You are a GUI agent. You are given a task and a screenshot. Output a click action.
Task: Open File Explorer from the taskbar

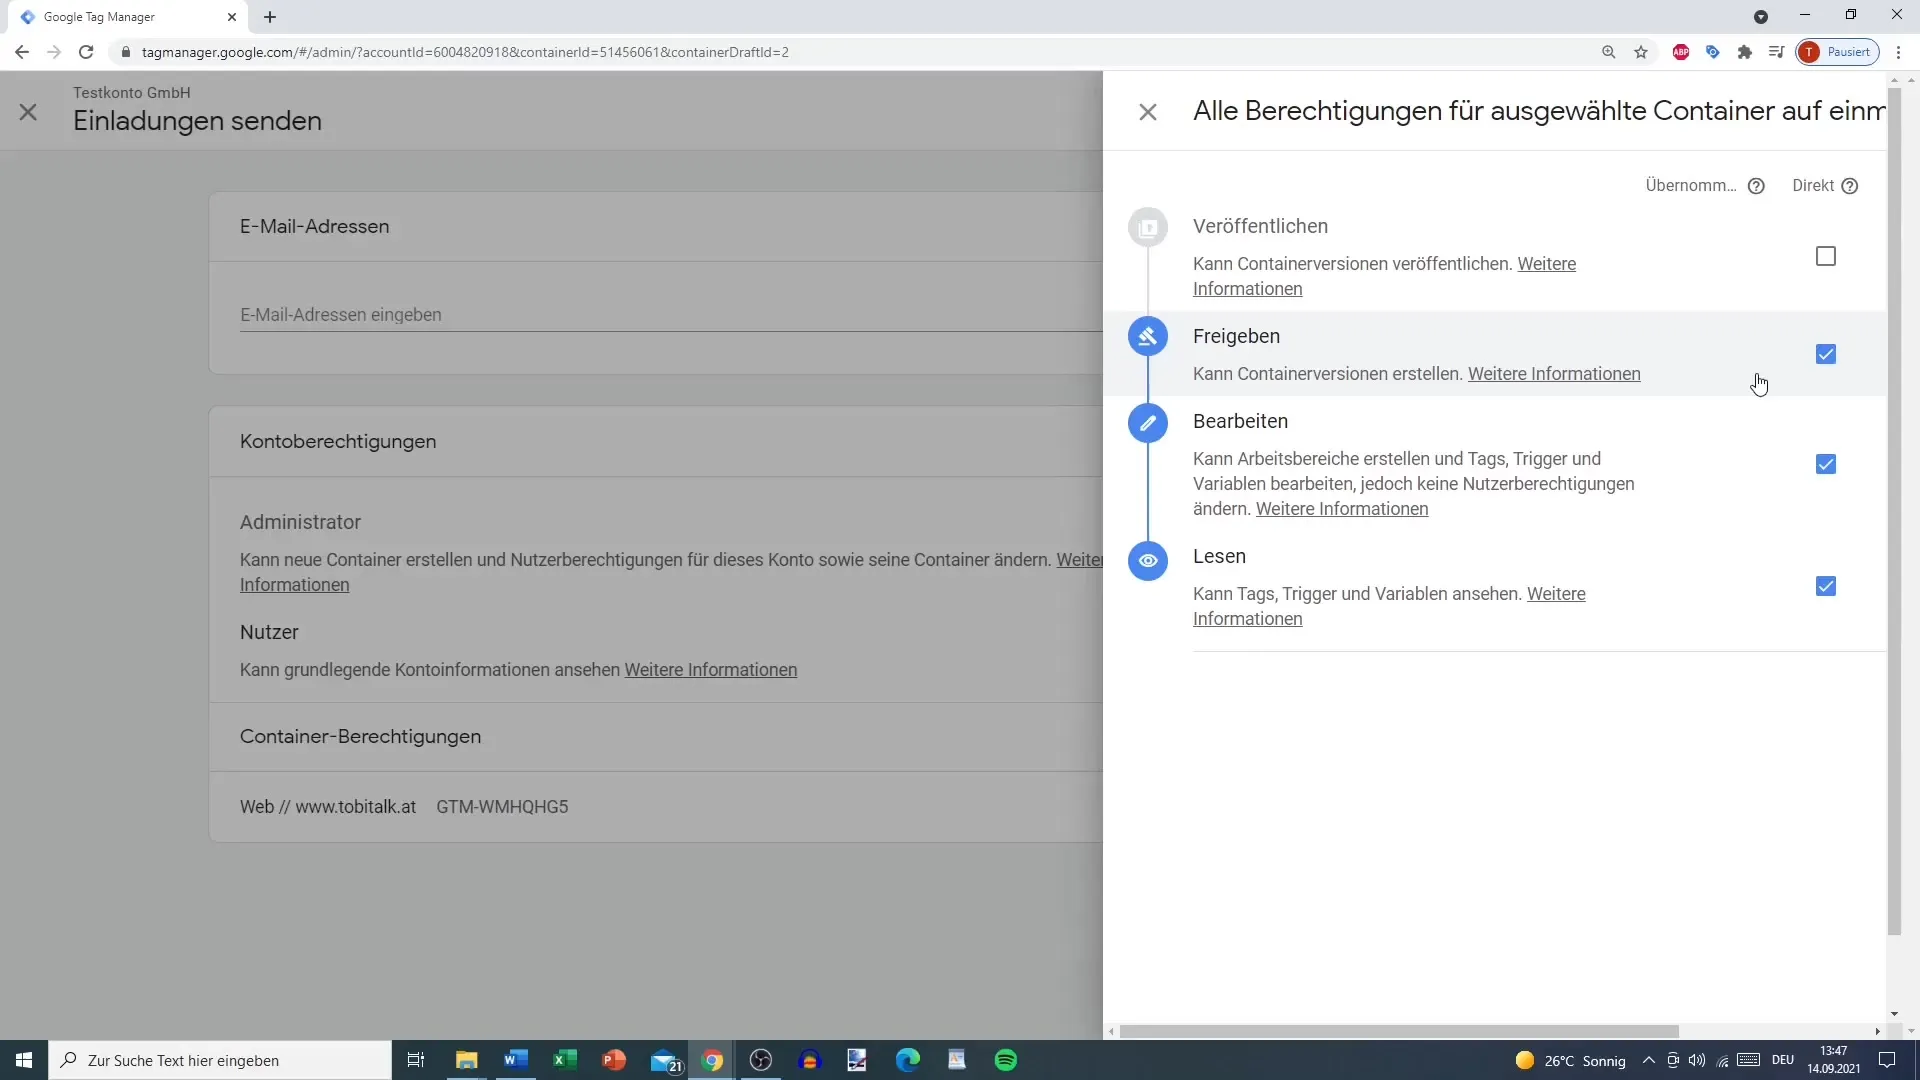[467, 1060]
